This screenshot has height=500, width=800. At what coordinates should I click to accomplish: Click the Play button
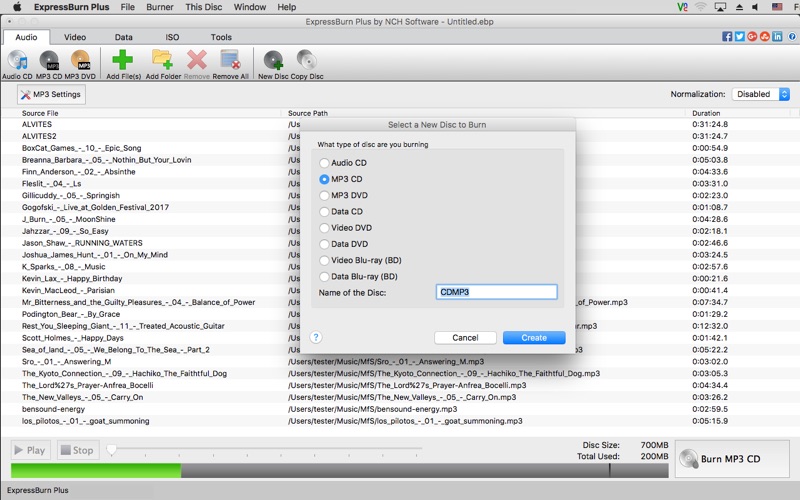[x=31, y=450]
